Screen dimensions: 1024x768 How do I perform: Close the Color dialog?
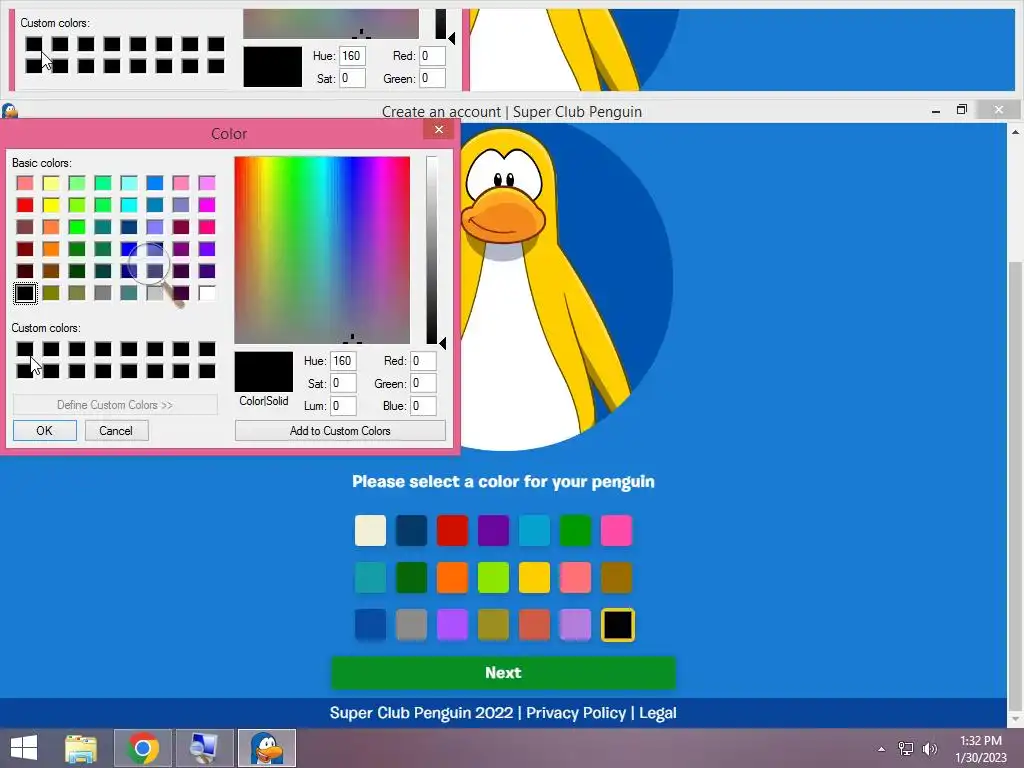[x=439, y=129]
